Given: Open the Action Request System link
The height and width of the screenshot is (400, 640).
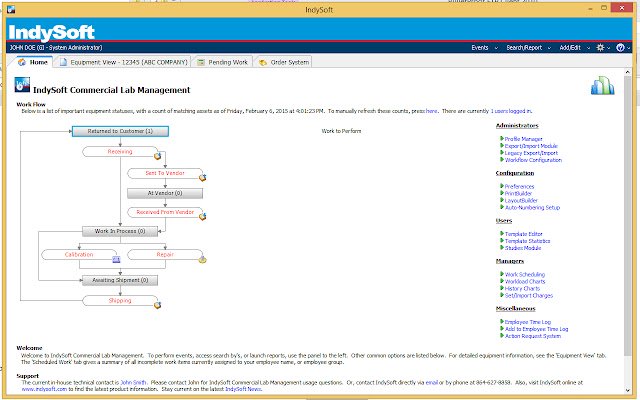Looking at the screenshot, I should coord(533,336).
